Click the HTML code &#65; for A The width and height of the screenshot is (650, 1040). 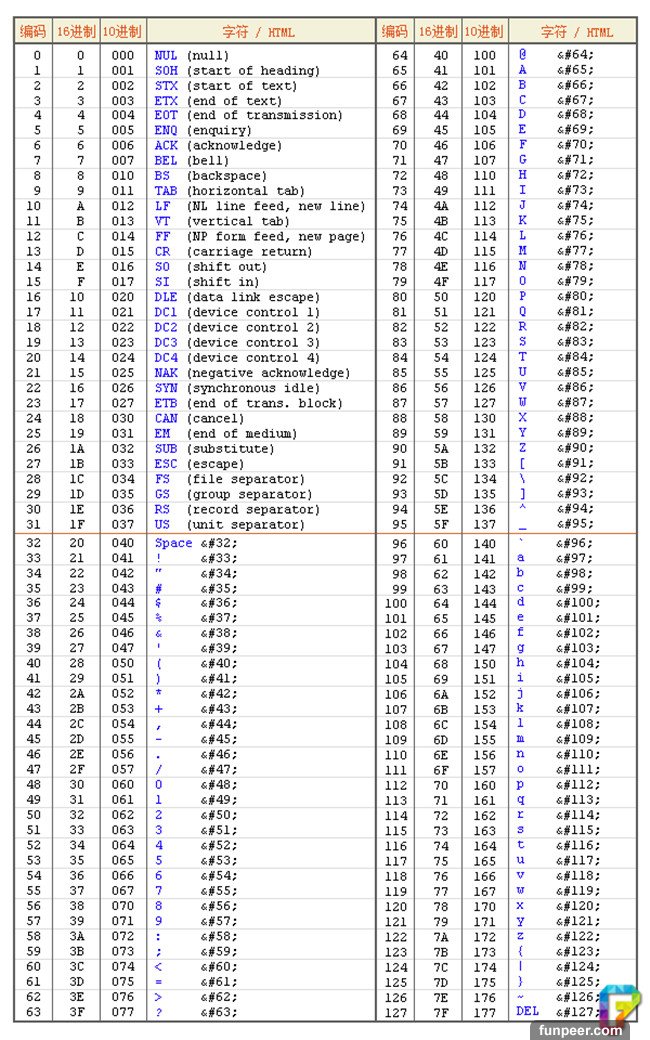(574, 71)
